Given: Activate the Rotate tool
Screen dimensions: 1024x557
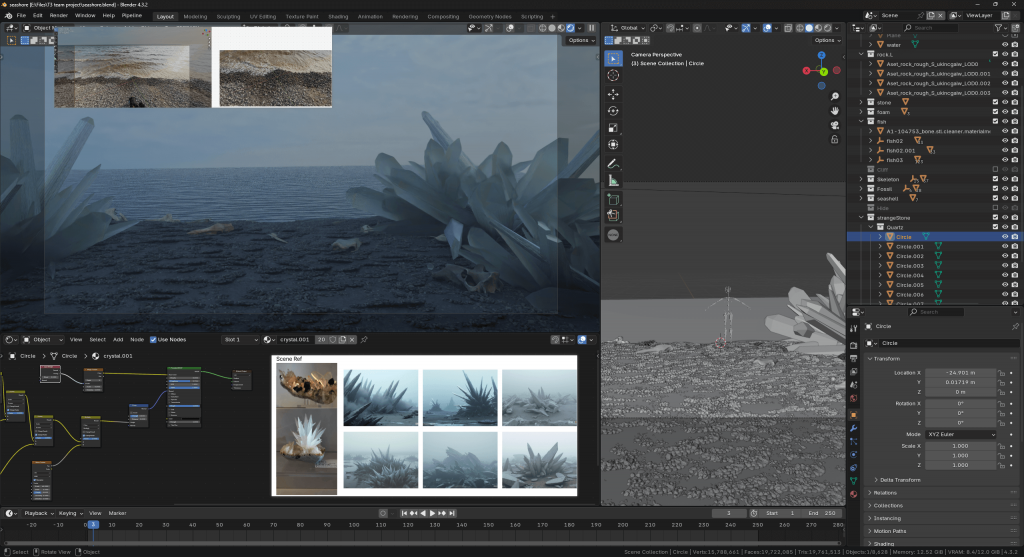Looking at the screenshot, I should [x=613, y=110].
